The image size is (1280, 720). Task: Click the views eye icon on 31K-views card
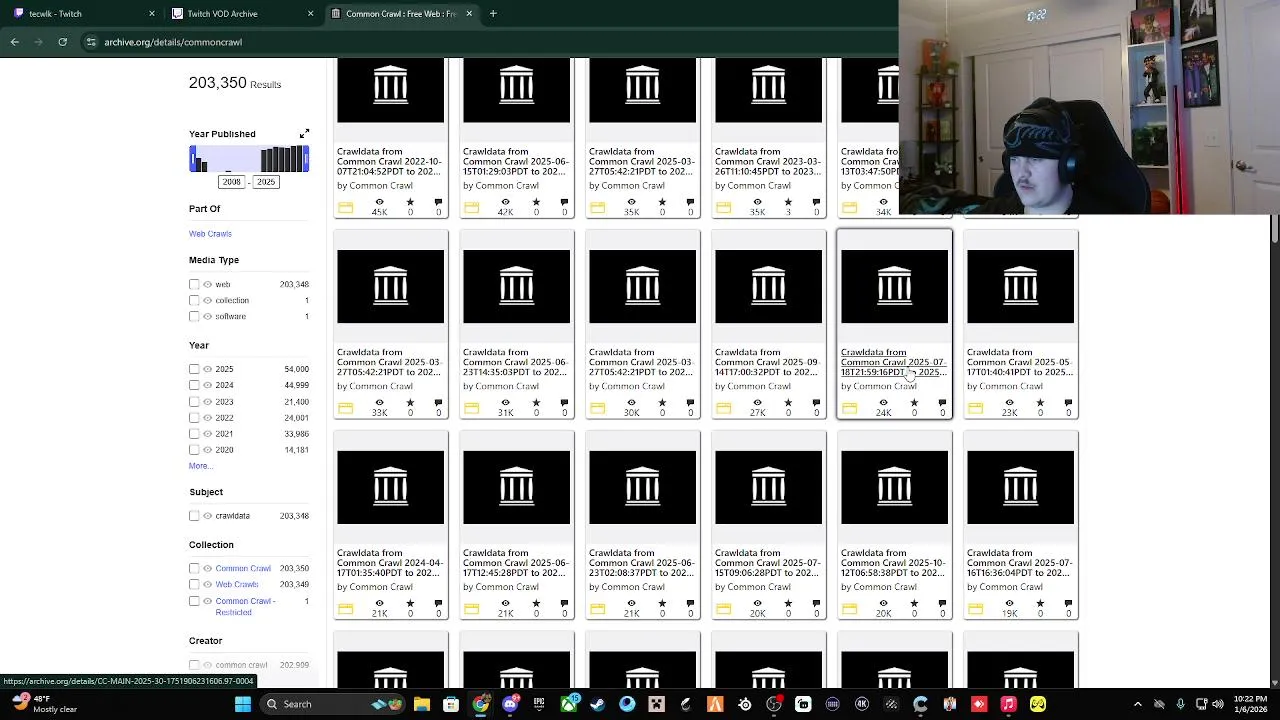pos(505,403)
